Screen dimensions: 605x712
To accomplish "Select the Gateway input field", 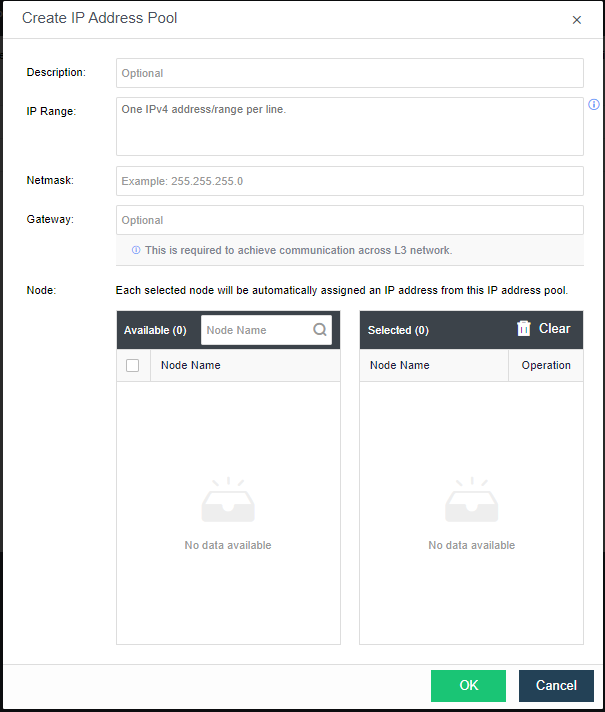I will (349, 220).
